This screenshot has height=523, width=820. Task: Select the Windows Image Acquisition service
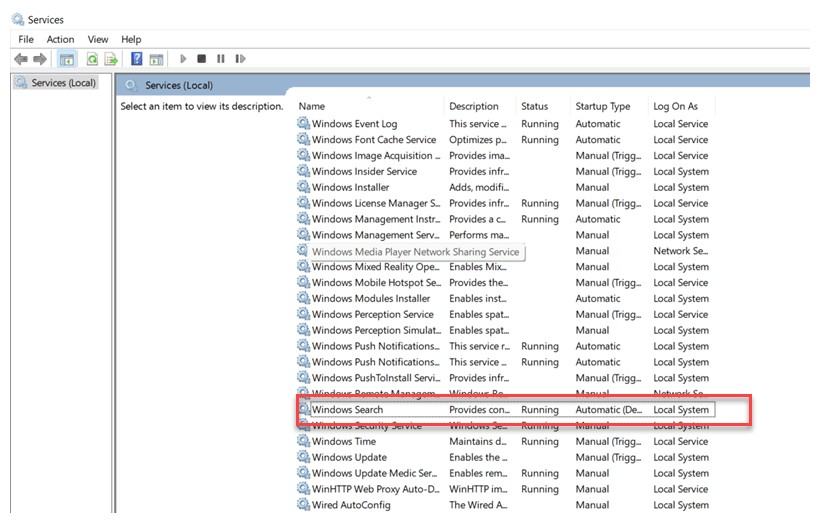click(x=505, y=156)
